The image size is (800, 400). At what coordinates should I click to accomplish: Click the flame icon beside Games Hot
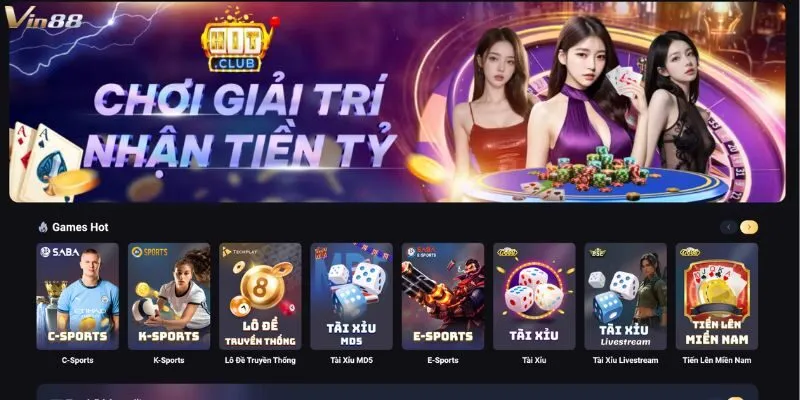click(x=43, y=227)
